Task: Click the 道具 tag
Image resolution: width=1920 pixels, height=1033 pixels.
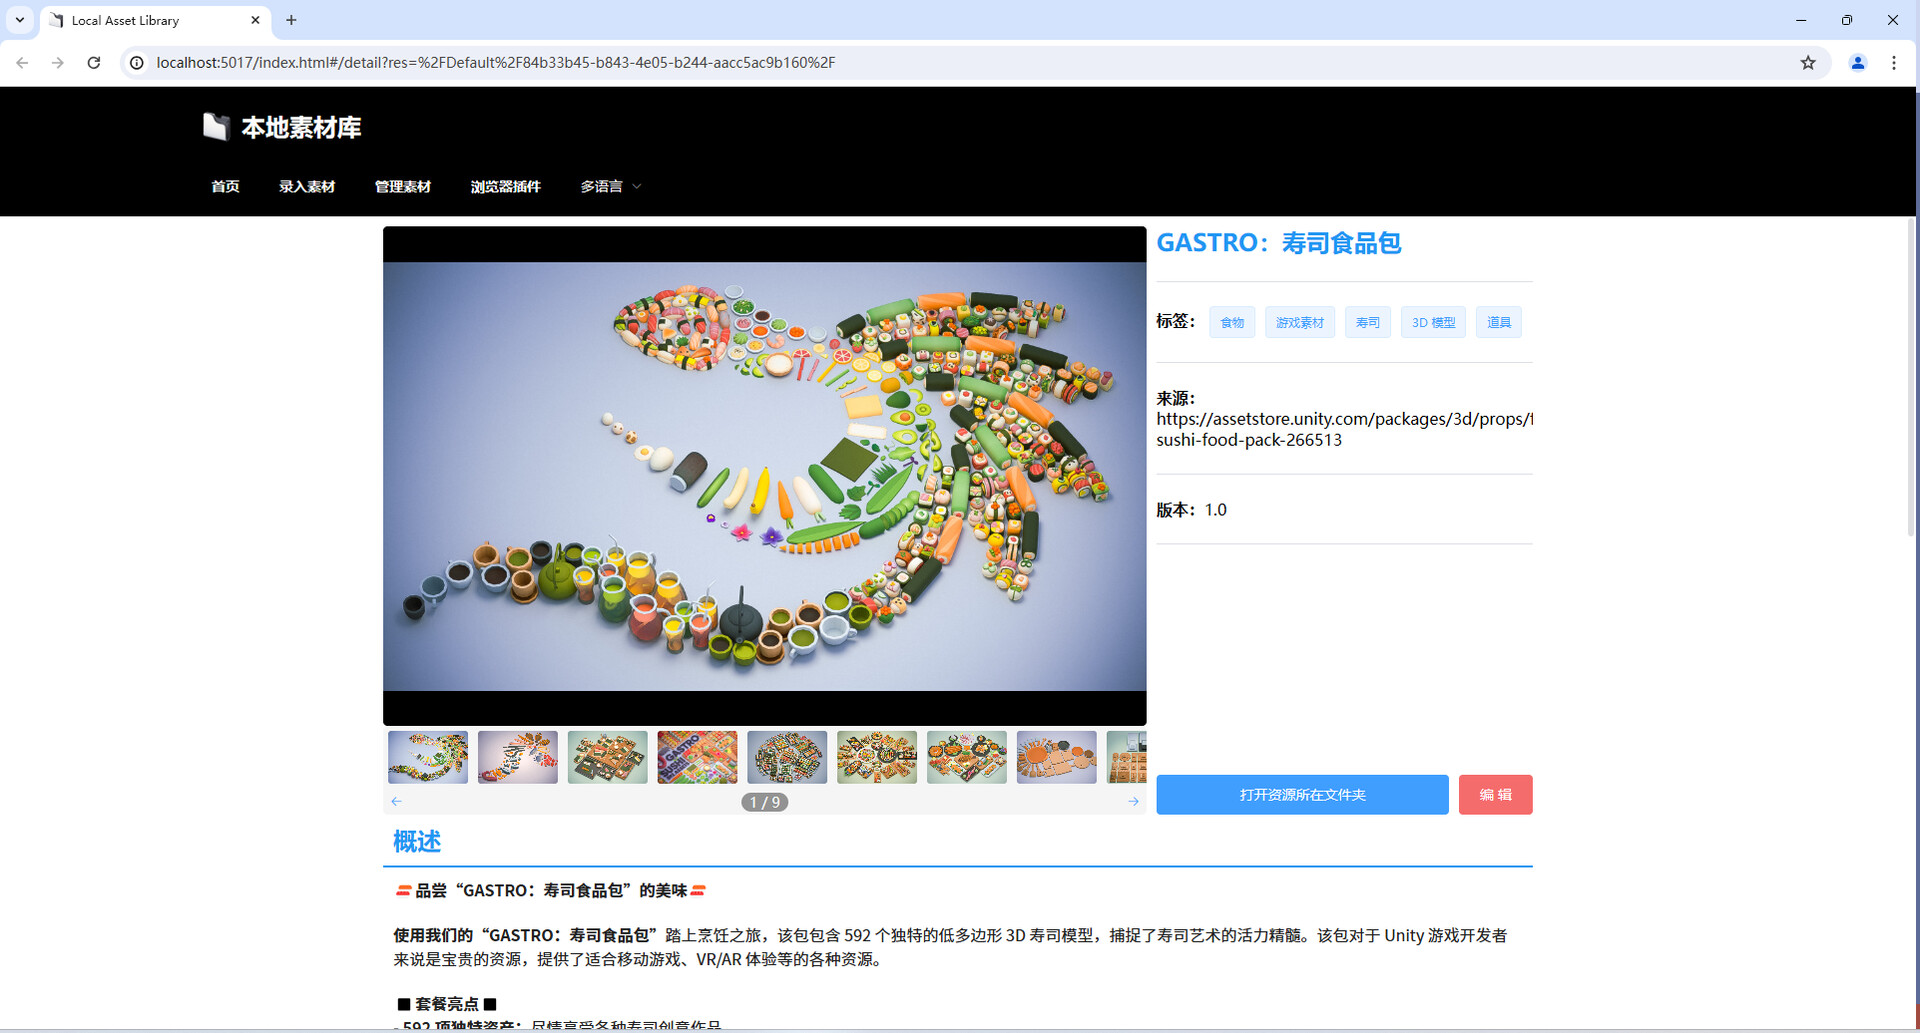Action: click(1499, 322)
